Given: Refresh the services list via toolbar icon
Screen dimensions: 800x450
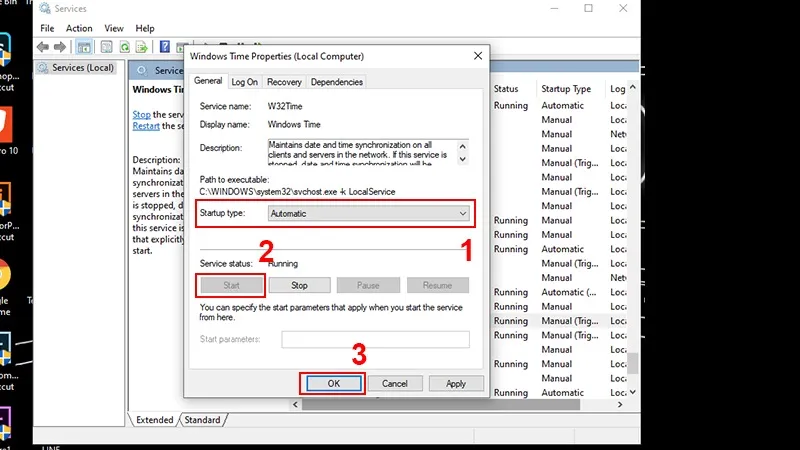Looking at the screenshot, I should click(124, 47).
